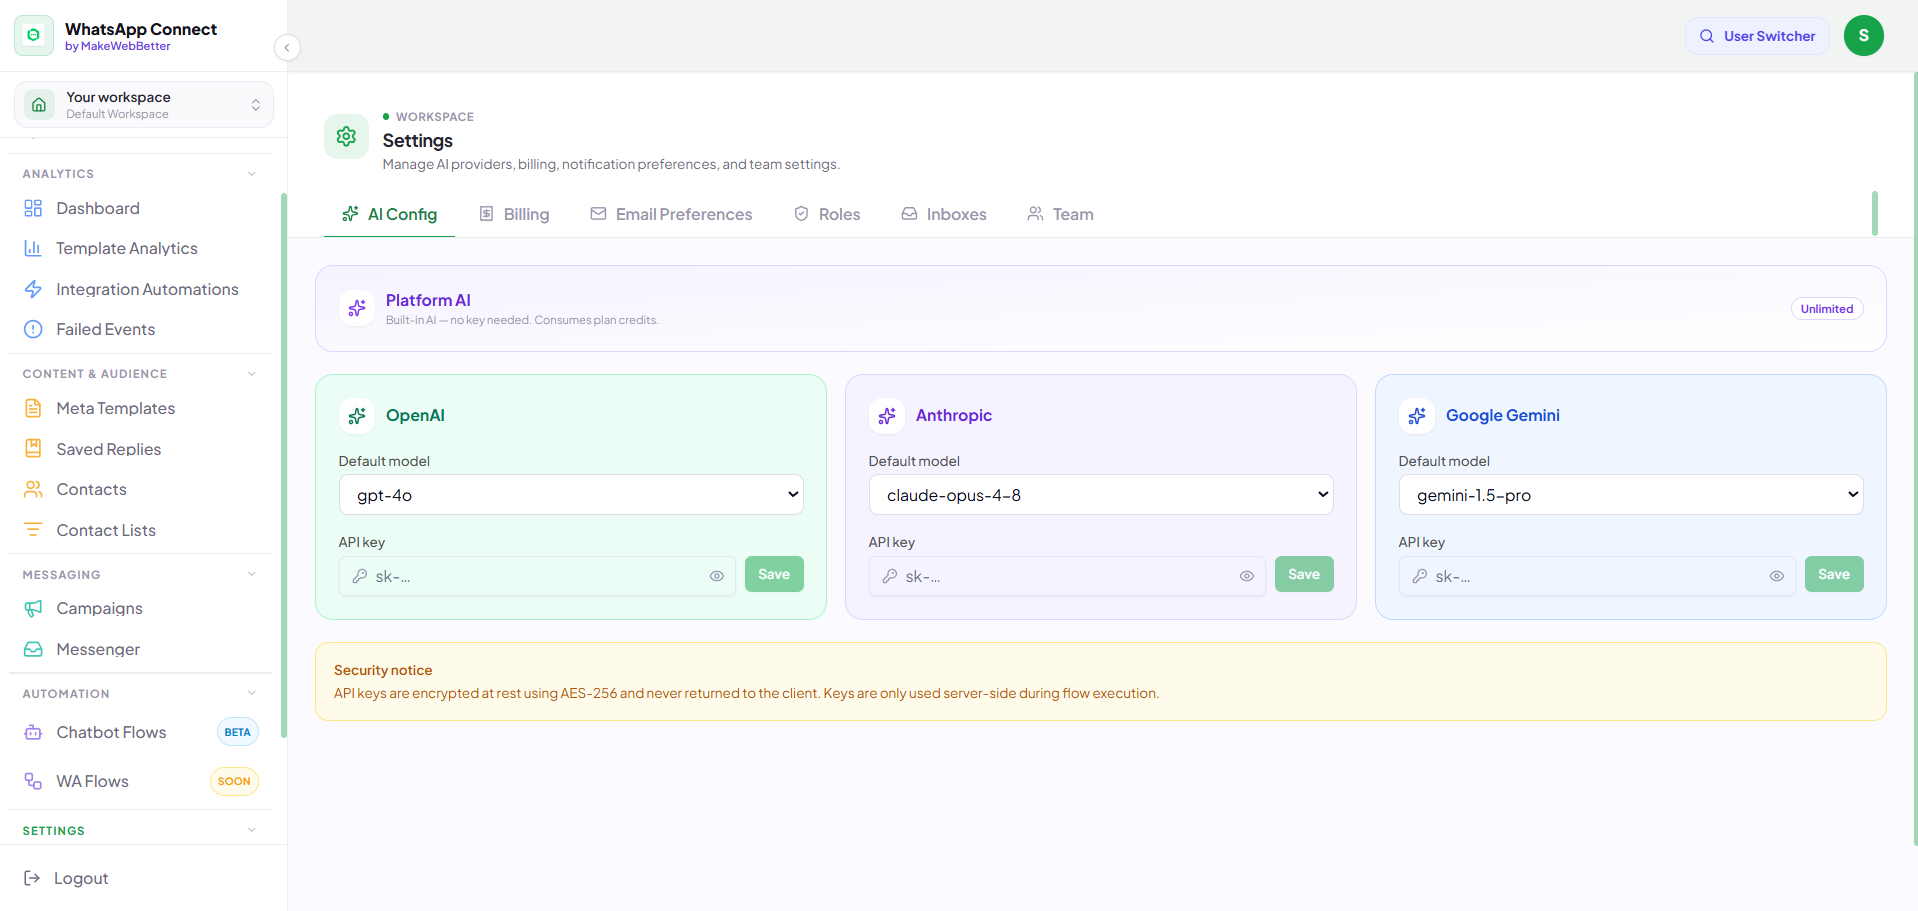
Task: Open the User Switcher
Action: tap(1757, 36)
